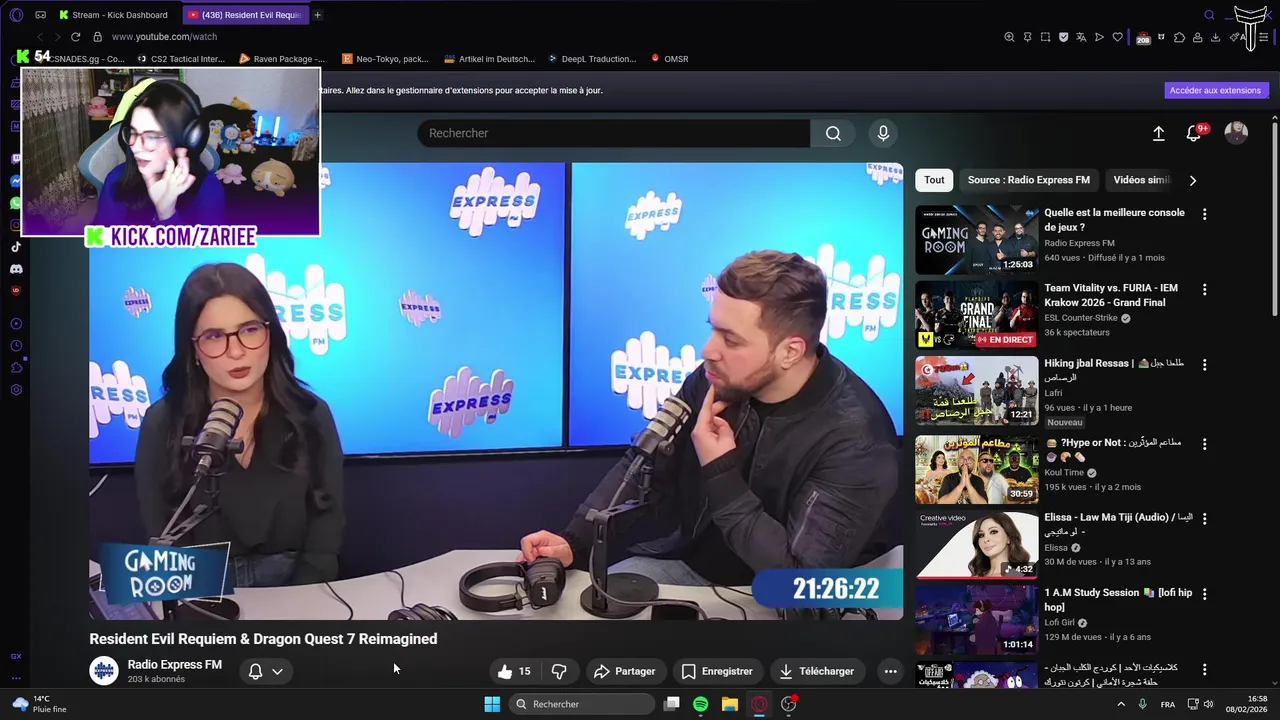Open options for Team Vitality vs. FURIA video
The width and height of the screenshot is (1280, 720).
1204,289
